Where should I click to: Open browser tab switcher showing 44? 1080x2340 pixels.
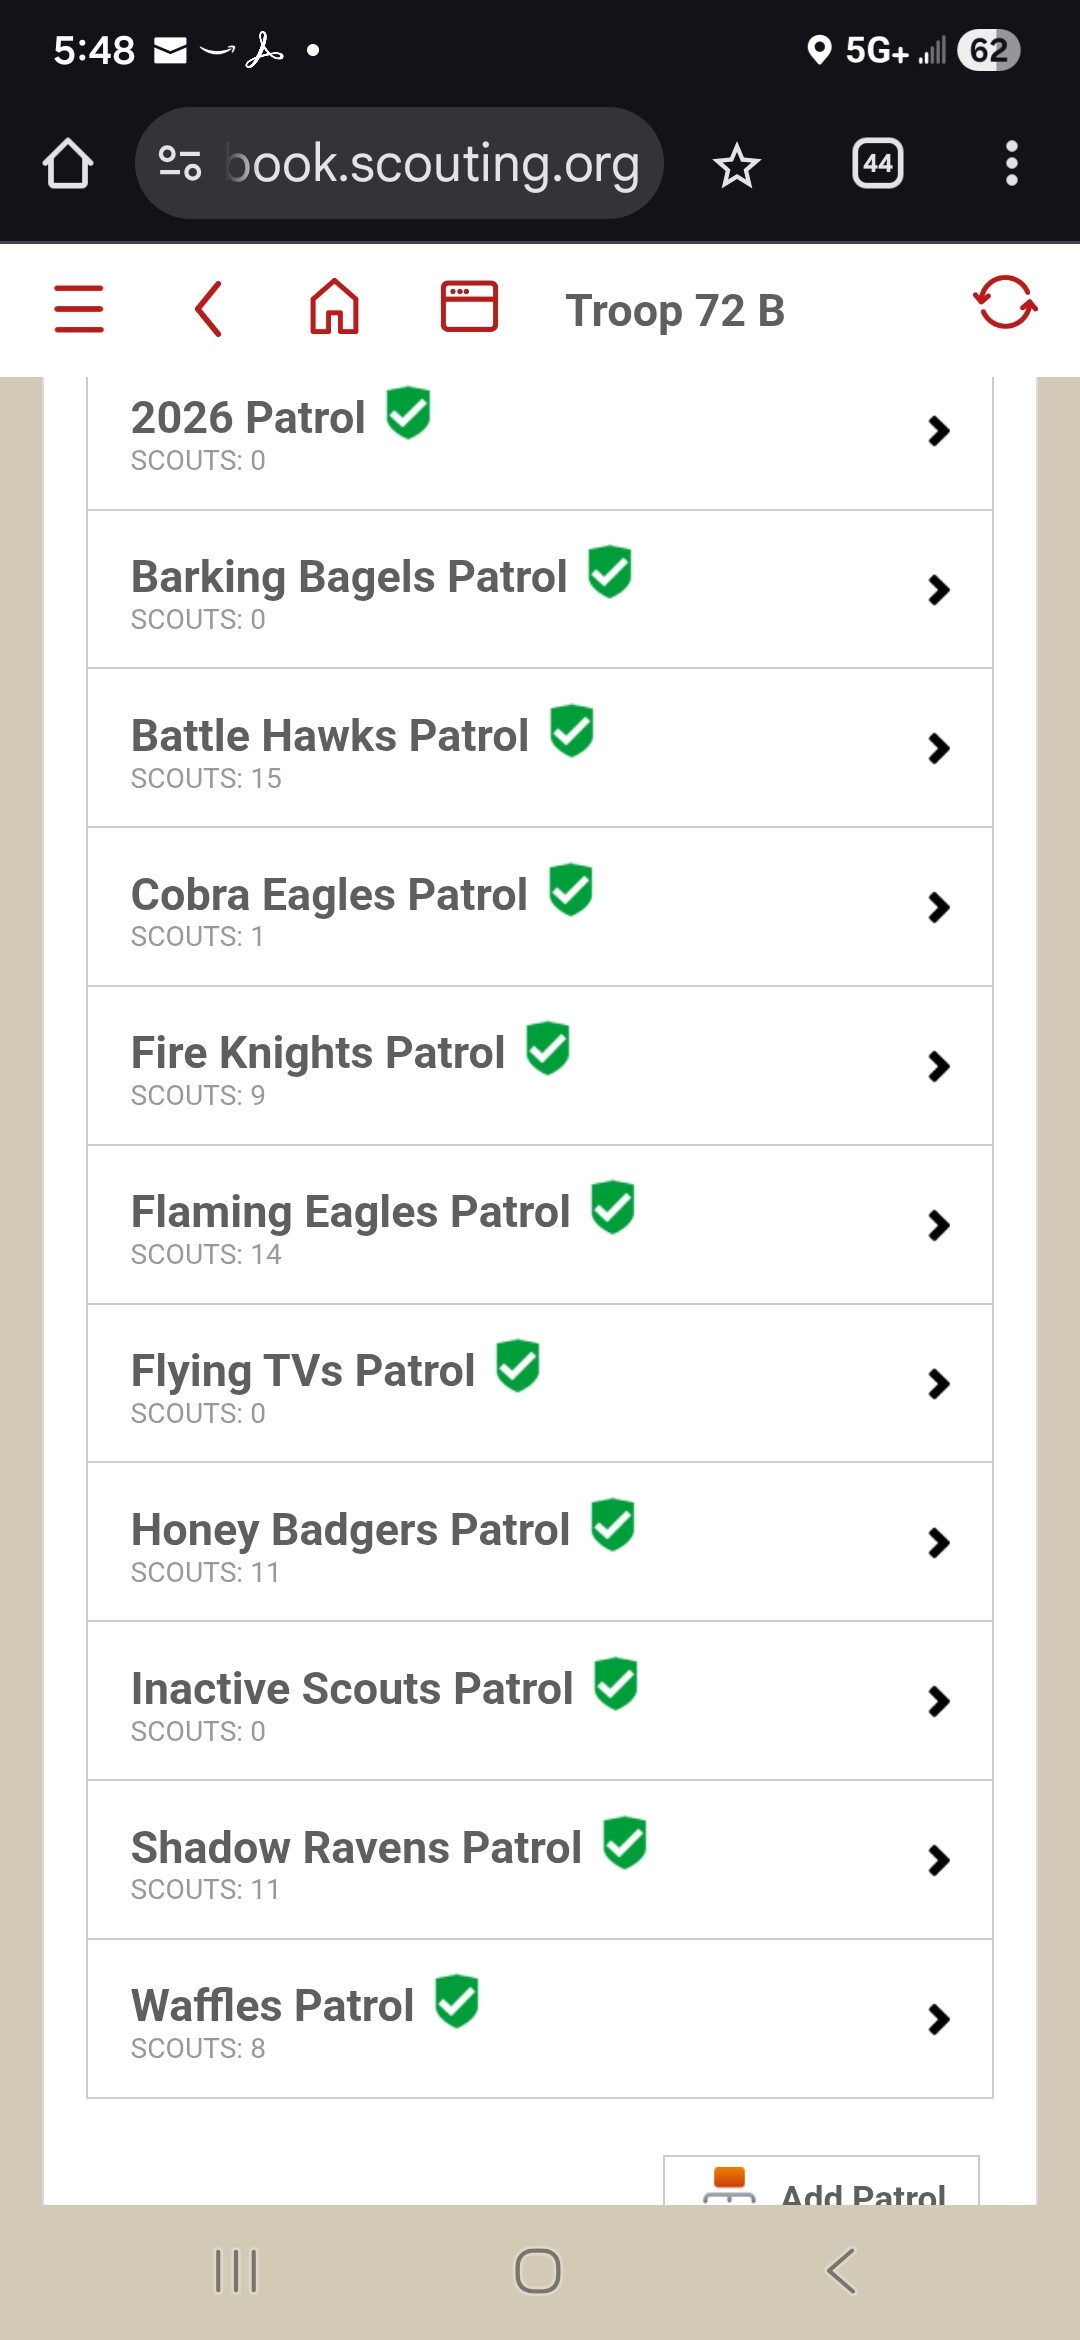point(877,163)
